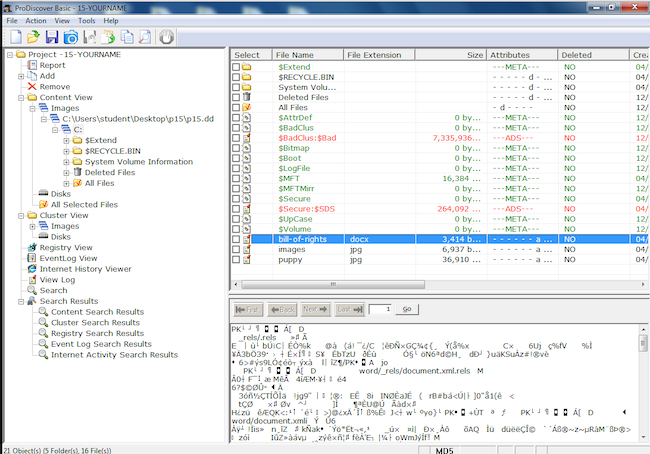Click the round power button toolbar icon
650x454 pixels.
tap(166, 37)
